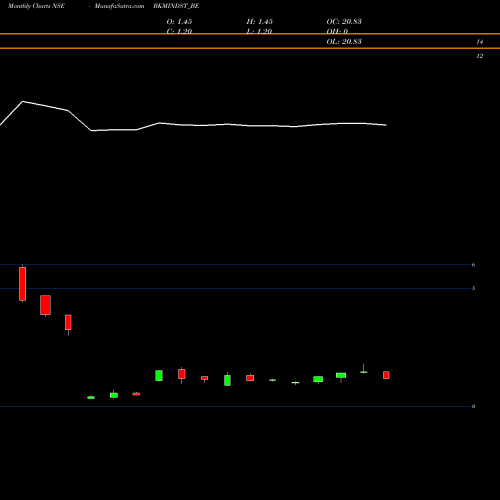Click the price axis label 5
The image size is (500, 500).
coord(473,288)
